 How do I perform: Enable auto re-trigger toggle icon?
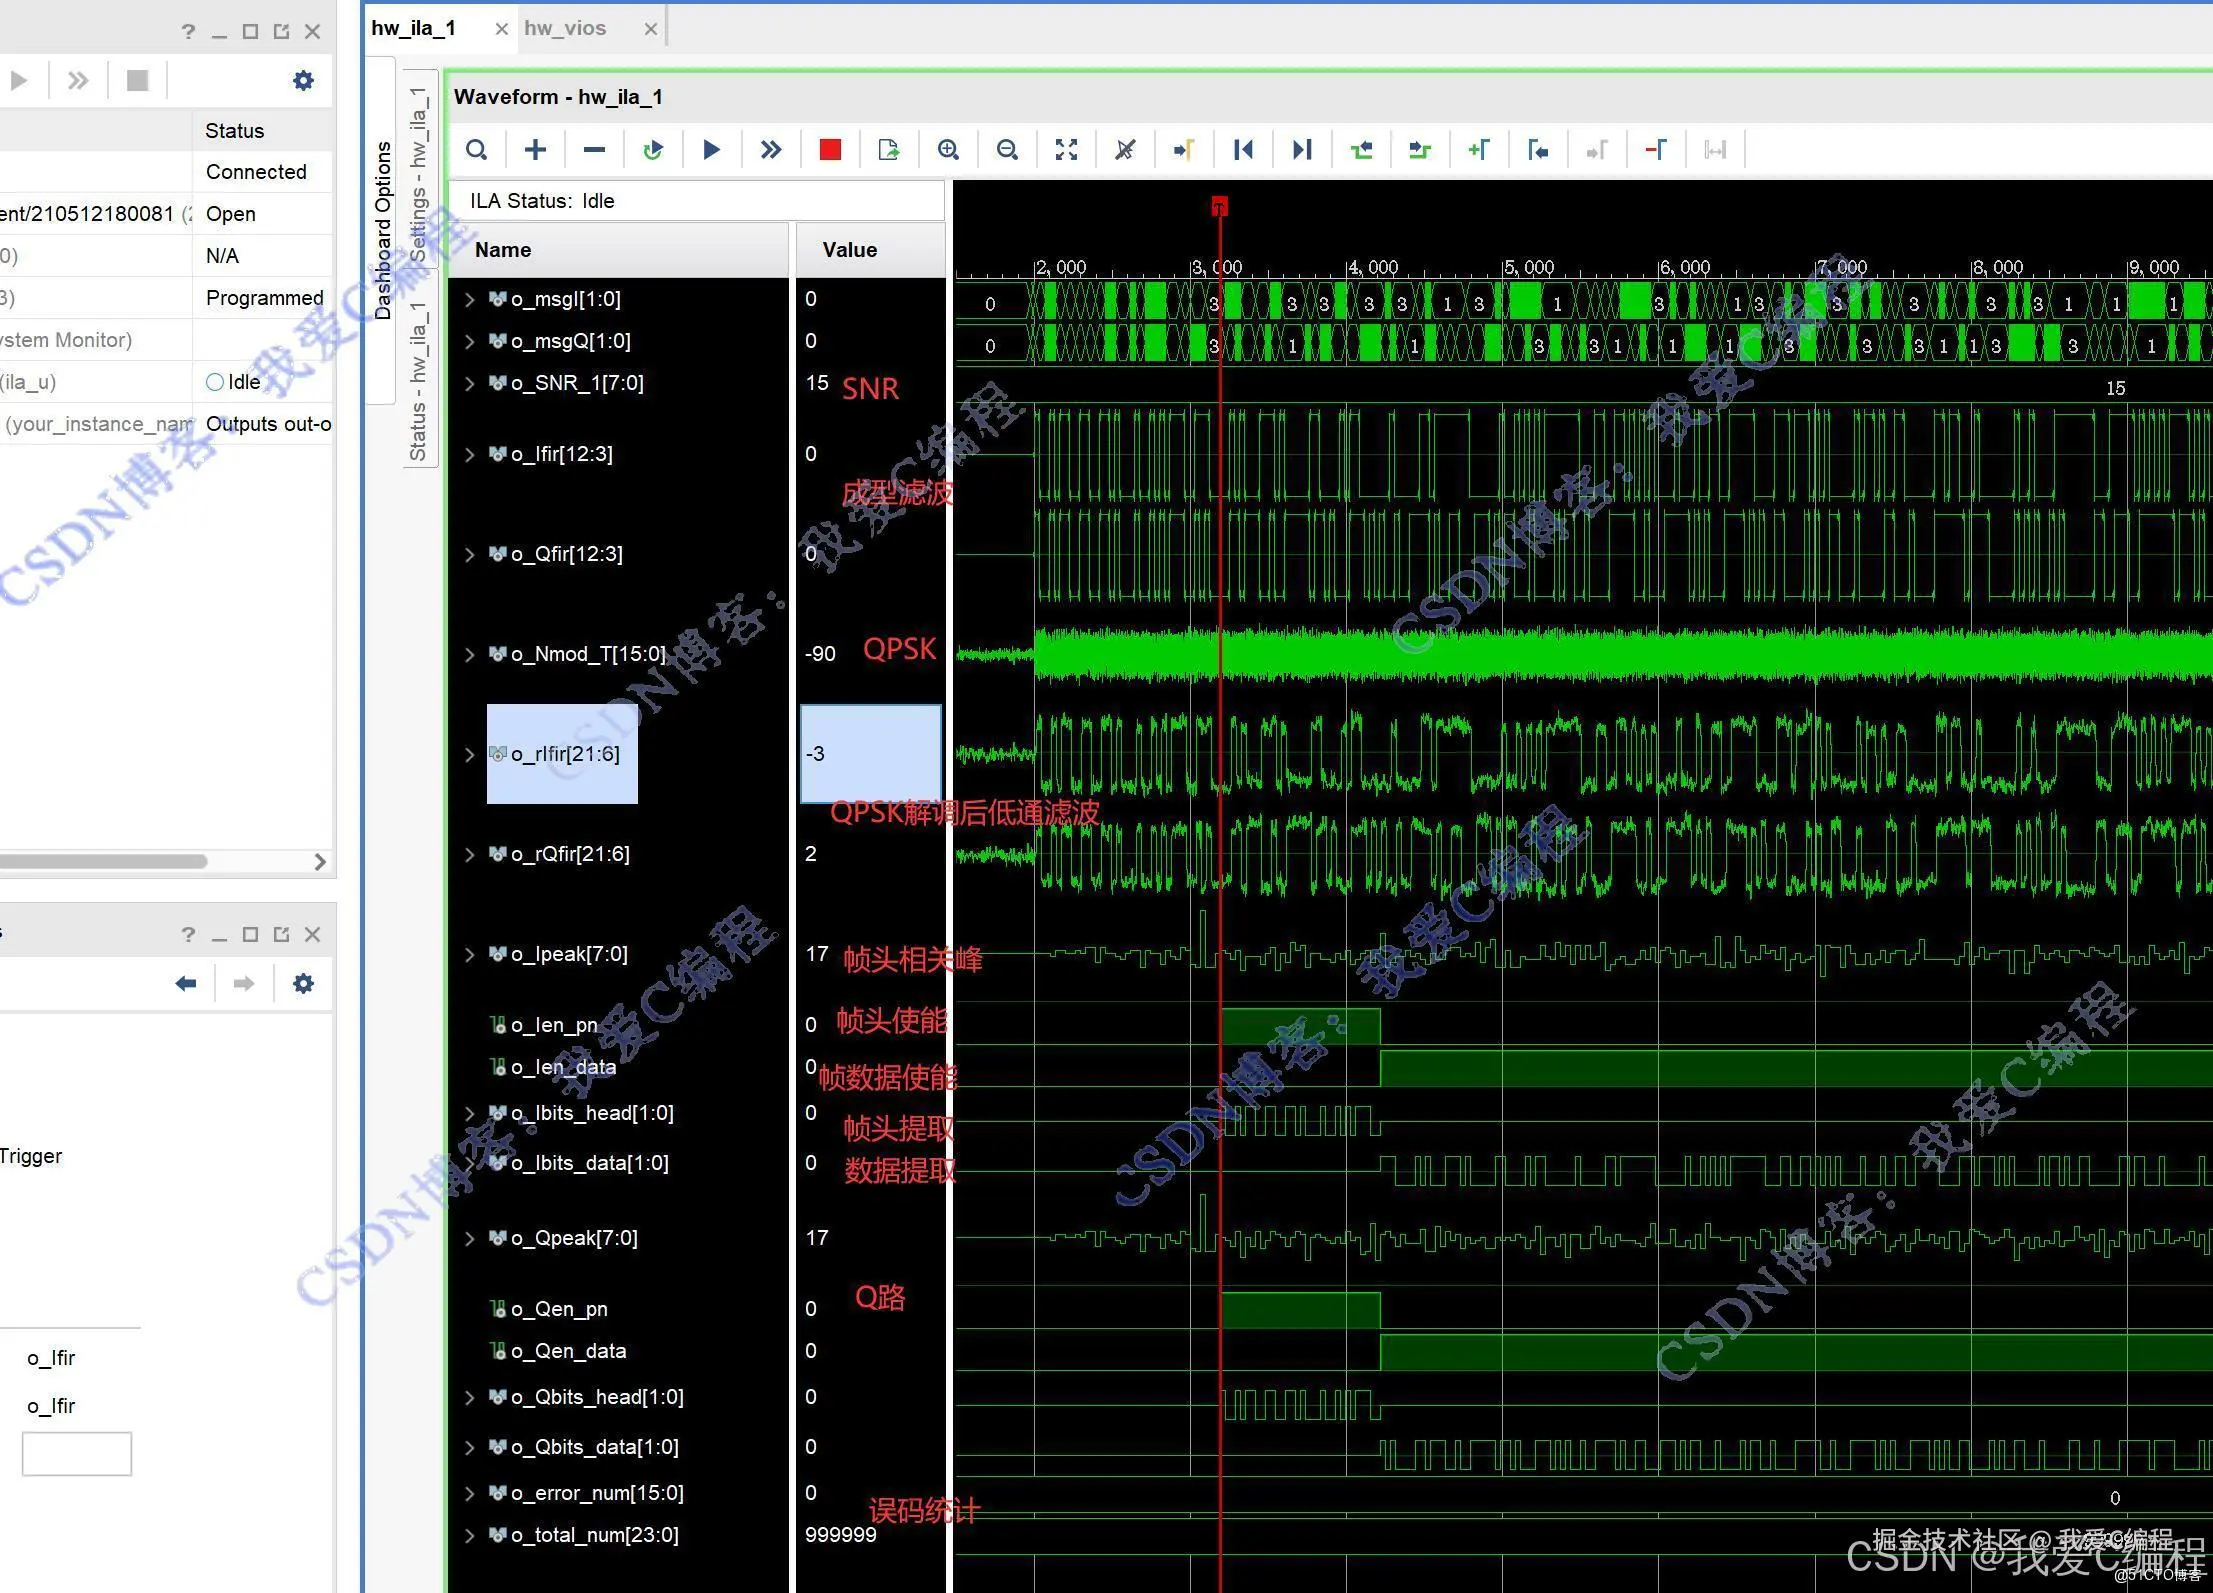point(653,150)
